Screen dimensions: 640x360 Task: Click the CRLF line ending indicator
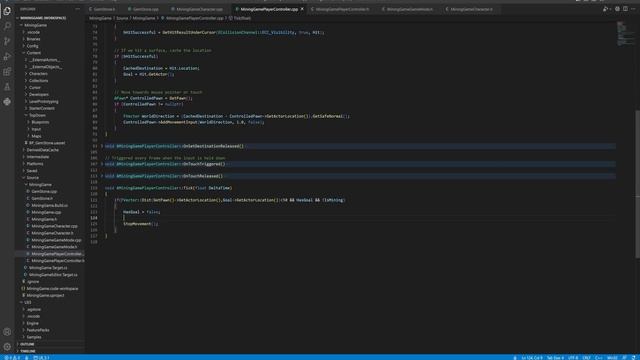coord(587,358)
